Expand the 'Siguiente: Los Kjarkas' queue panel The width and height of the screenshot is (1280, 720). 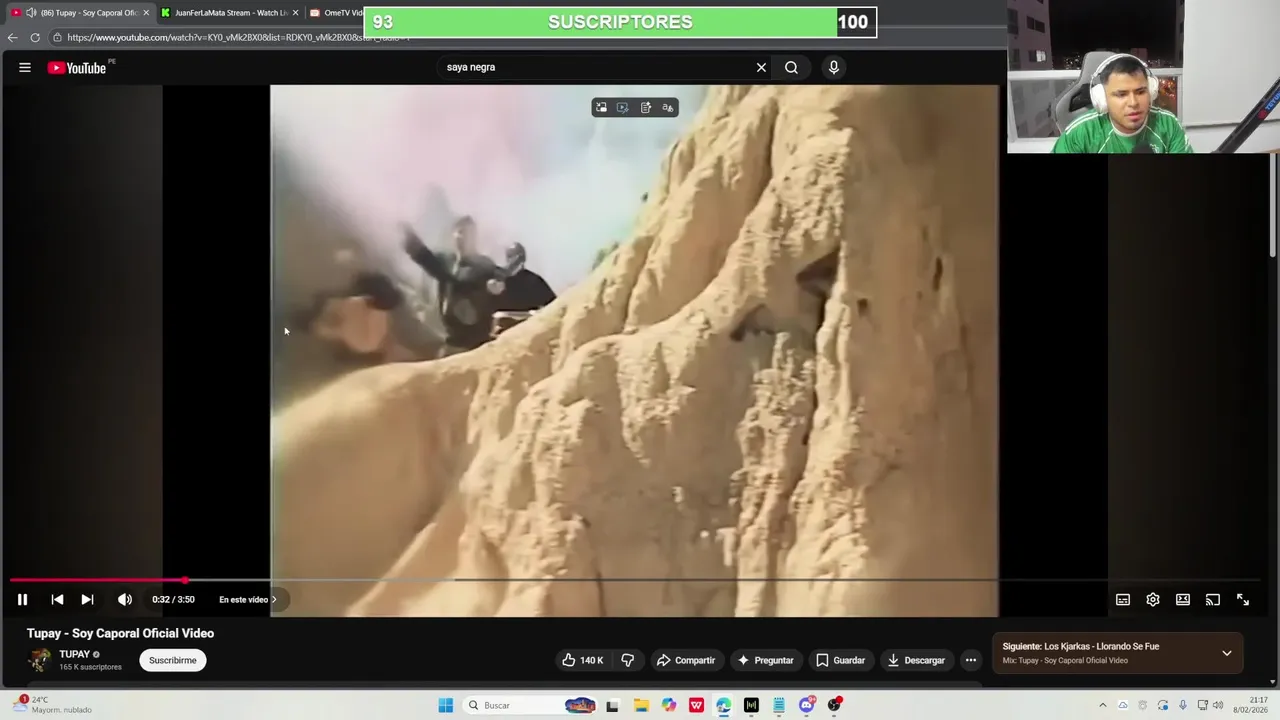(1227, 653)
